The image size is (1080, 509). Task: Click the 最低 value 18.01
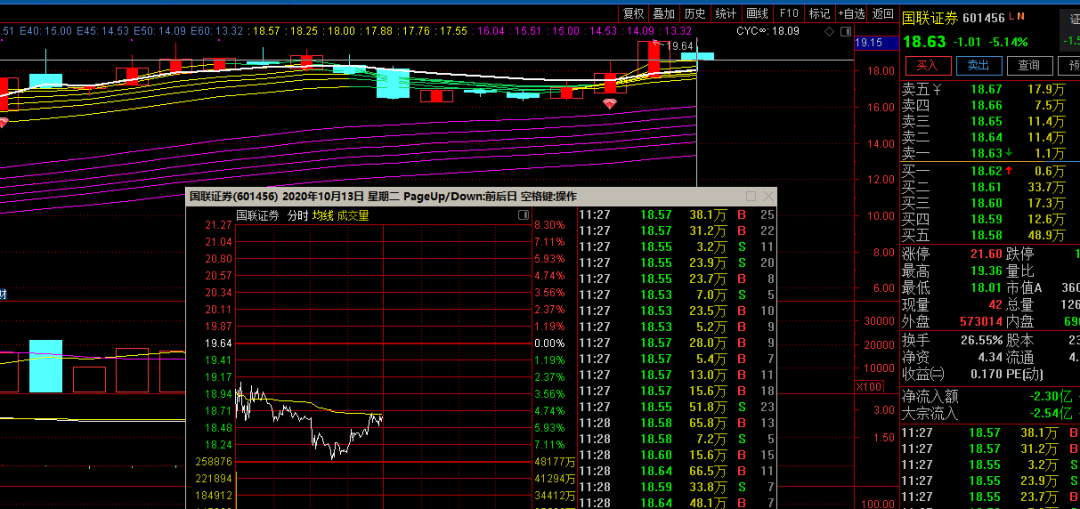986,288
